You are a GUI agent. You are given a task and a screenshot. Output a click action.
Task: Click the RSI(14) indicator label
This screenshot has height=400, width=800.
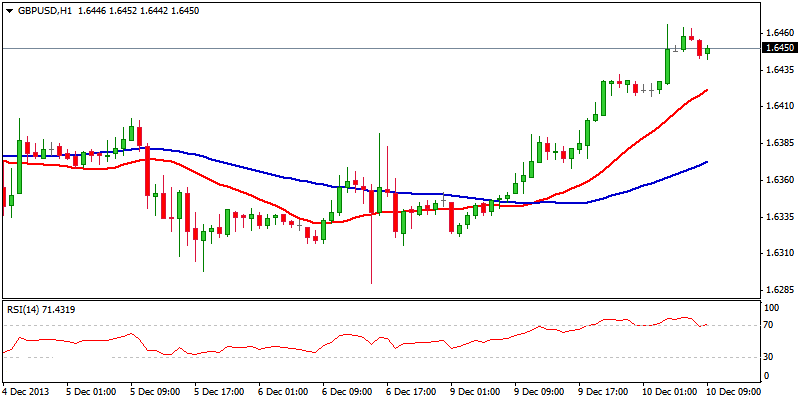click(x=40, y=309)
